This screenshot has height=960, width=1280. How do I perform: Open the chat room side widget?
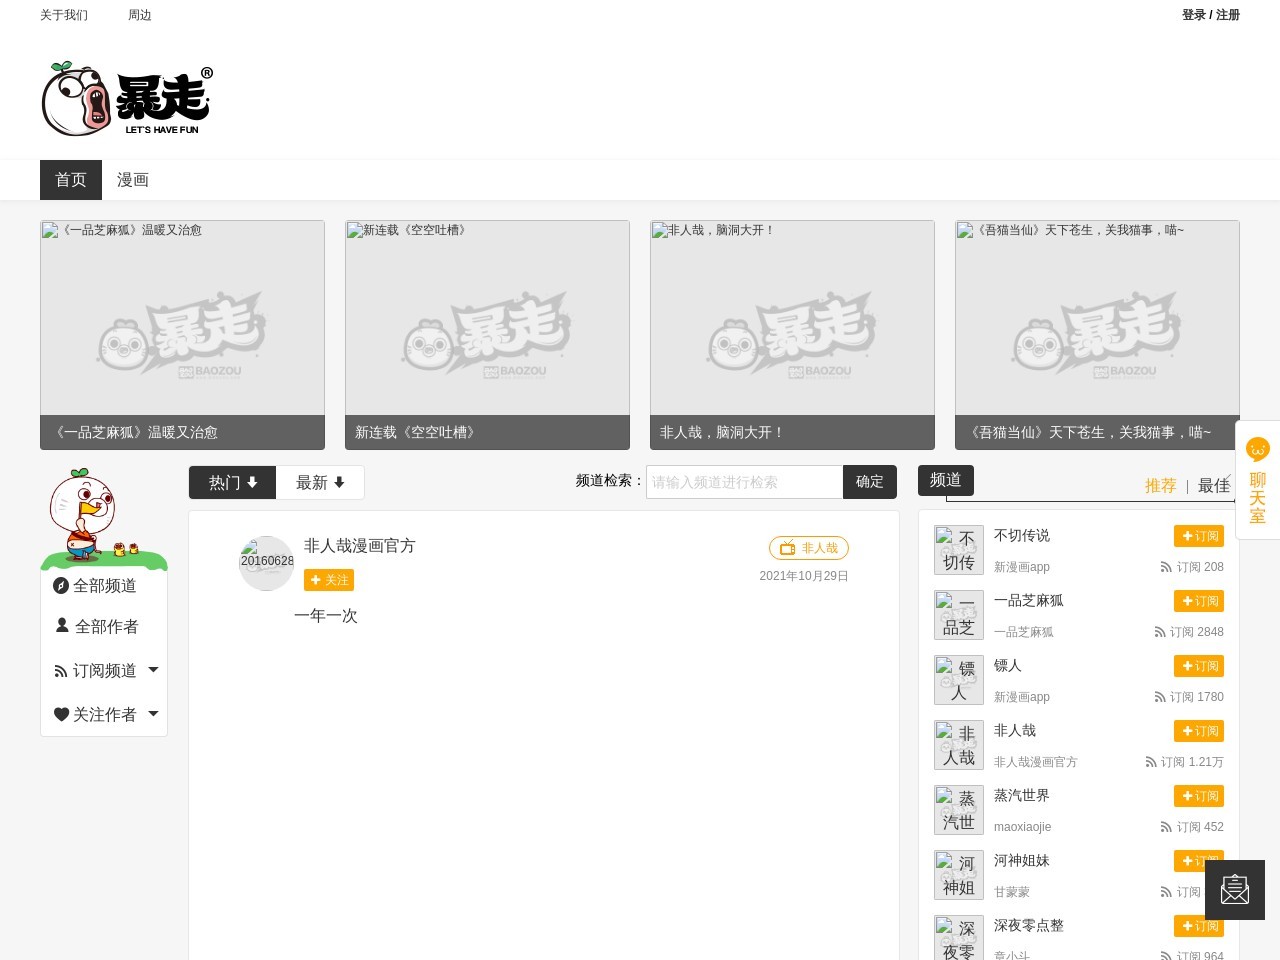point(1257,481)
